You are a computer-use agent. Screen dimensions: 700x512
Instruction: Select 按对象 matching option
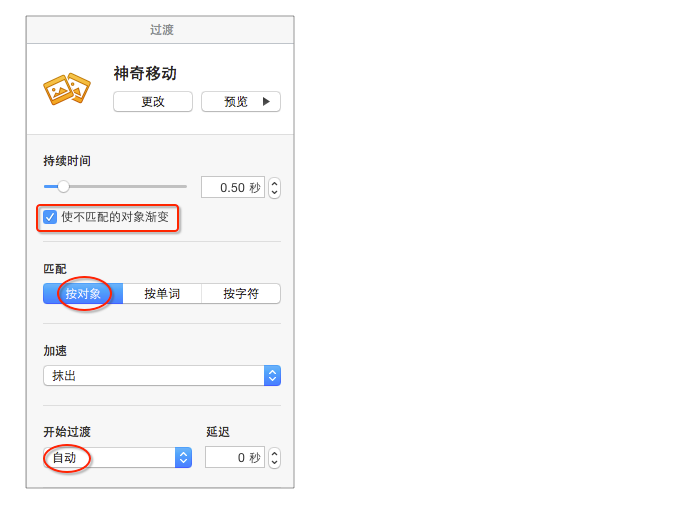[x=83, y=294]
